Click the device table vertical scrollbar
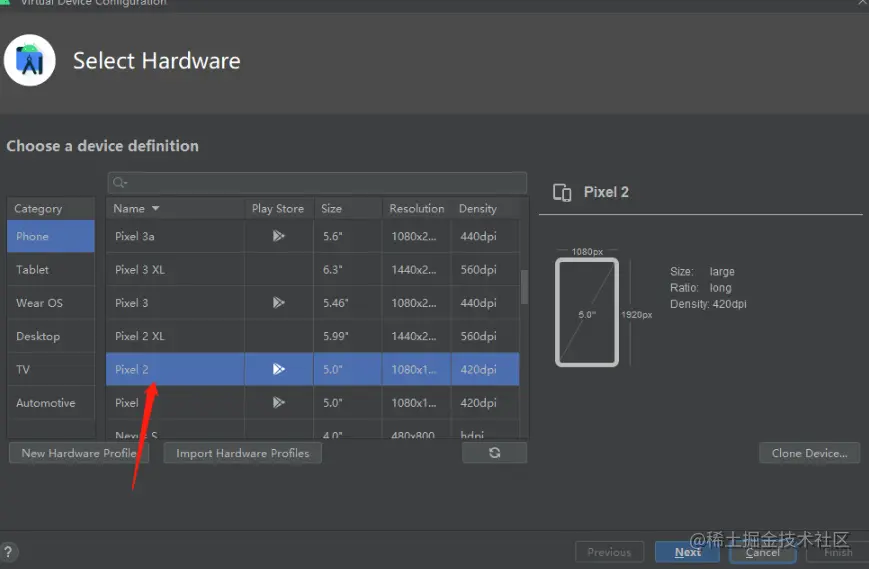869x569 pixels. (x=524, y=287)
